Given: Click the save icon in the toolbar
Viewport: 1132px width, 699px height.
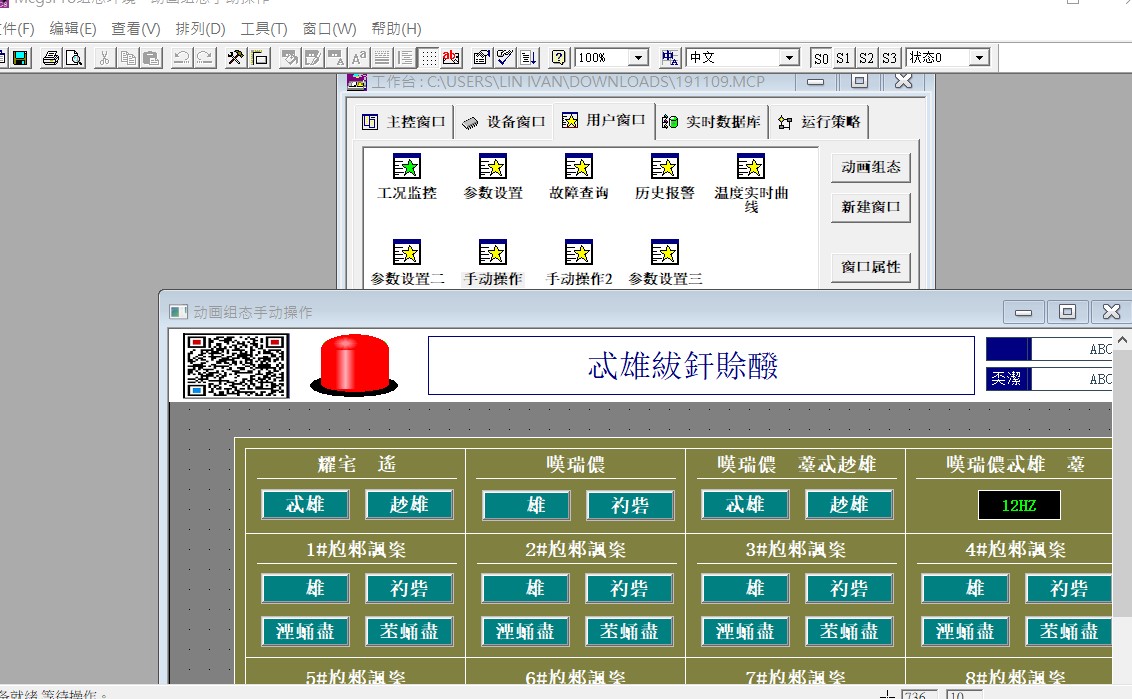Looking at the screenshot, I should pyautogui.click(x=19, y=58).
